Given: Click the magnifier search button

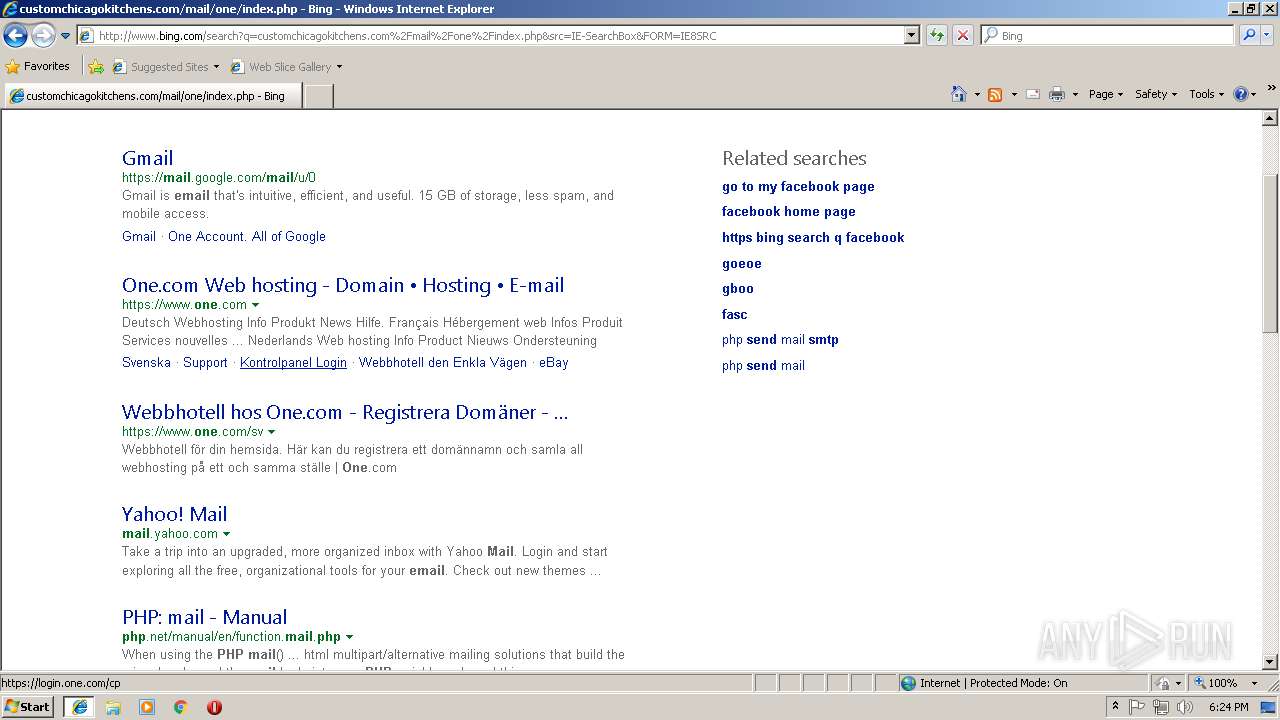Looking at the screenshot, I should pos(1248,35).
